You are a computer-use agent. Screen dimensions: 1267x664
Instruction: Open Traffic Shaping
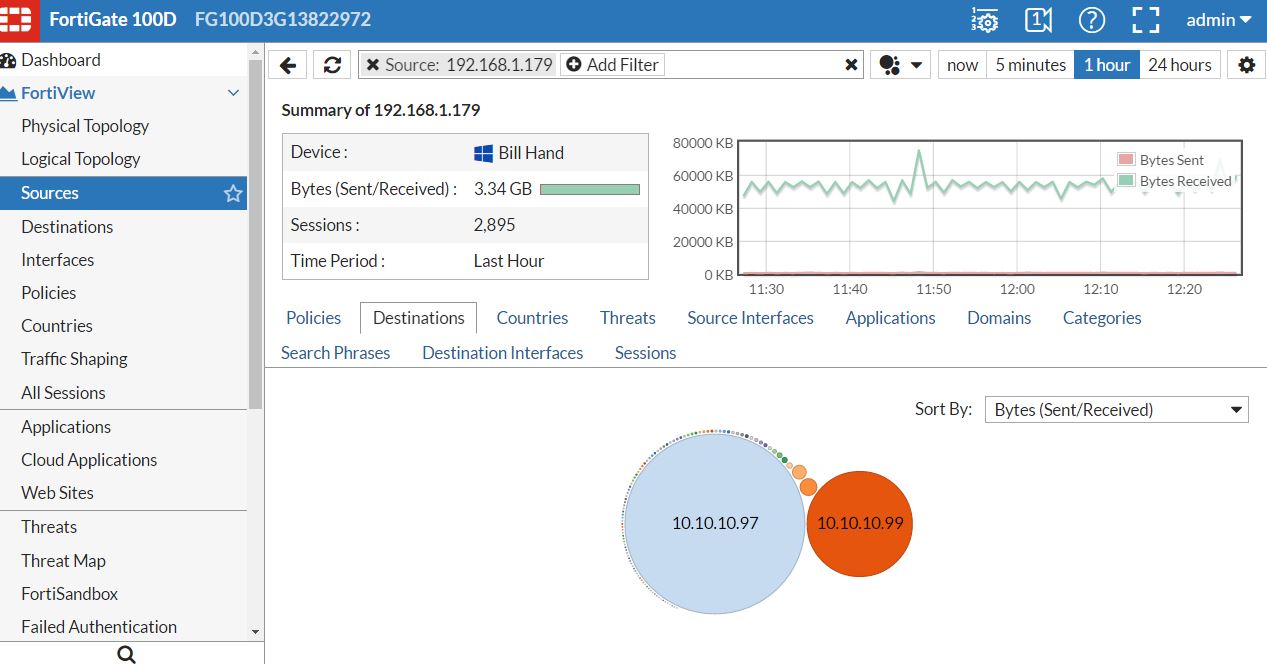[x=75, y=359]
